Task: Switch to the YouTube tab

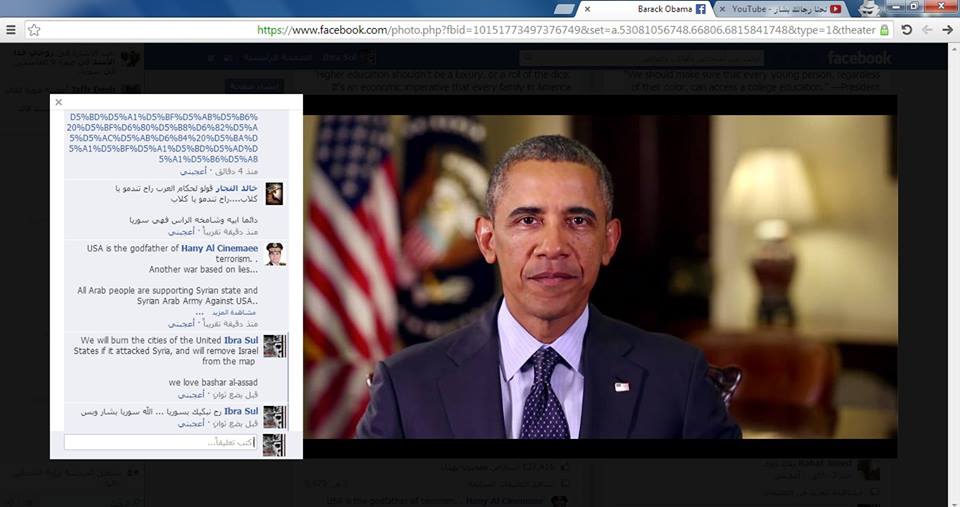Action: [780, 9]
